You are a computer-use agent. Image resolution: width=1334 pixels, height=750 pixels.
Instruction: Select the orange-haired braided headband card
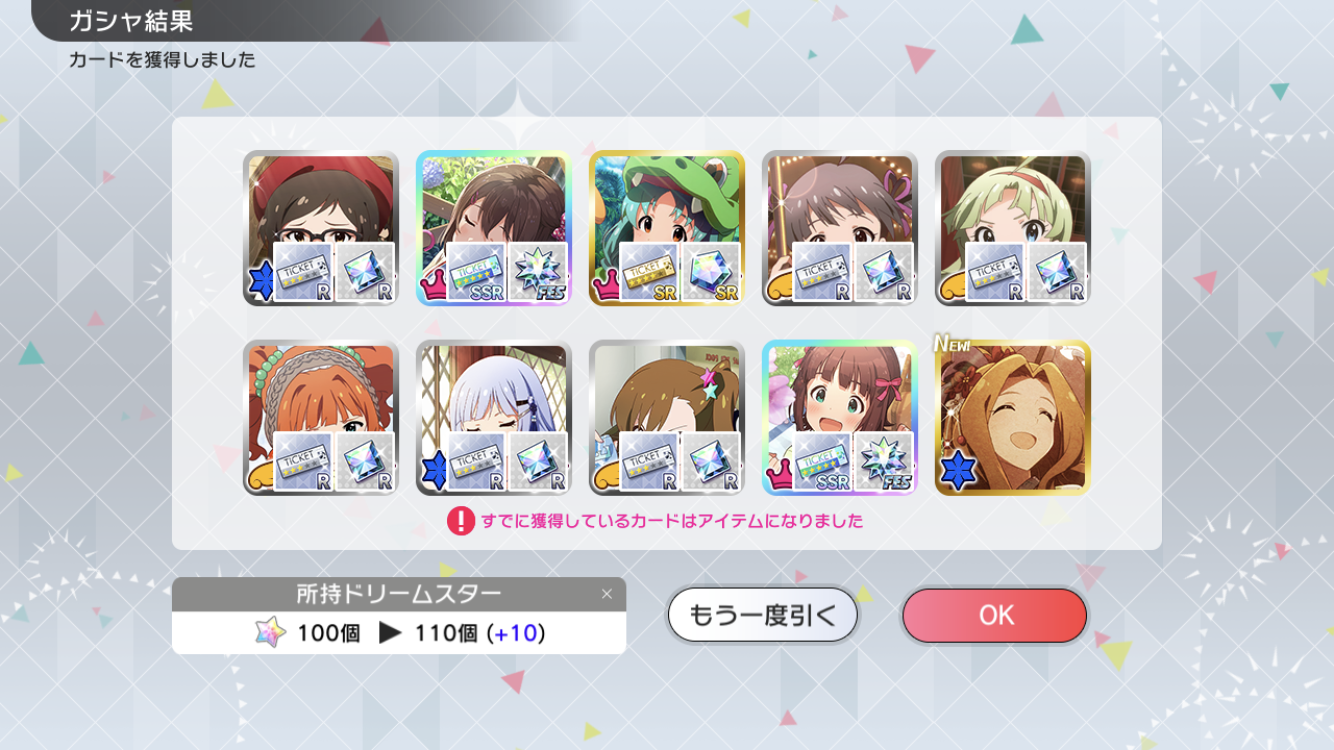pos(320,418)
